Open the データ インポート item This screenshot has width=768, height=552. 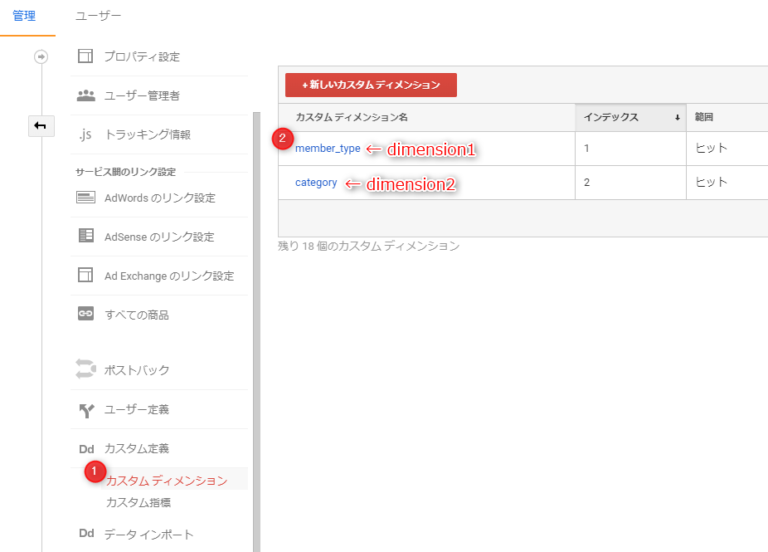[149, 534]
